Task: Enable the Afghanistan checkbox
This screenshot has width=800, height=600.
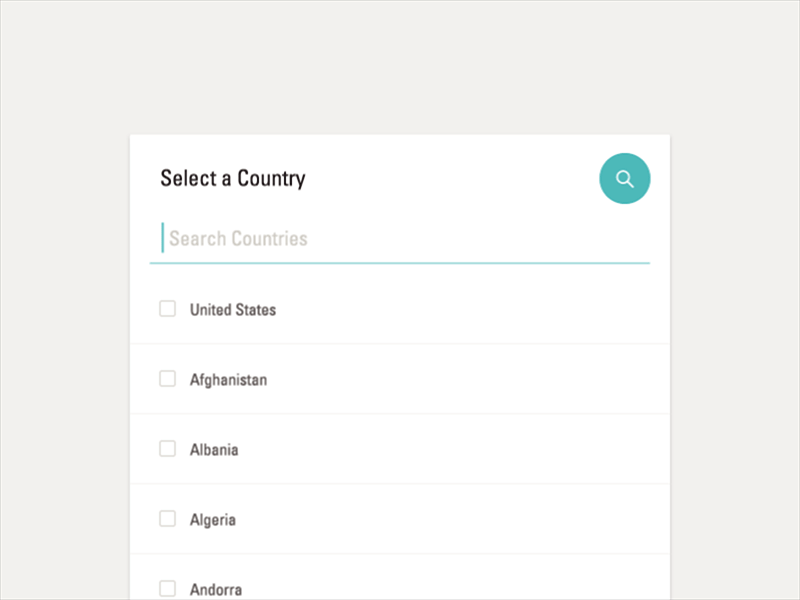Action: tap(168, 379)
